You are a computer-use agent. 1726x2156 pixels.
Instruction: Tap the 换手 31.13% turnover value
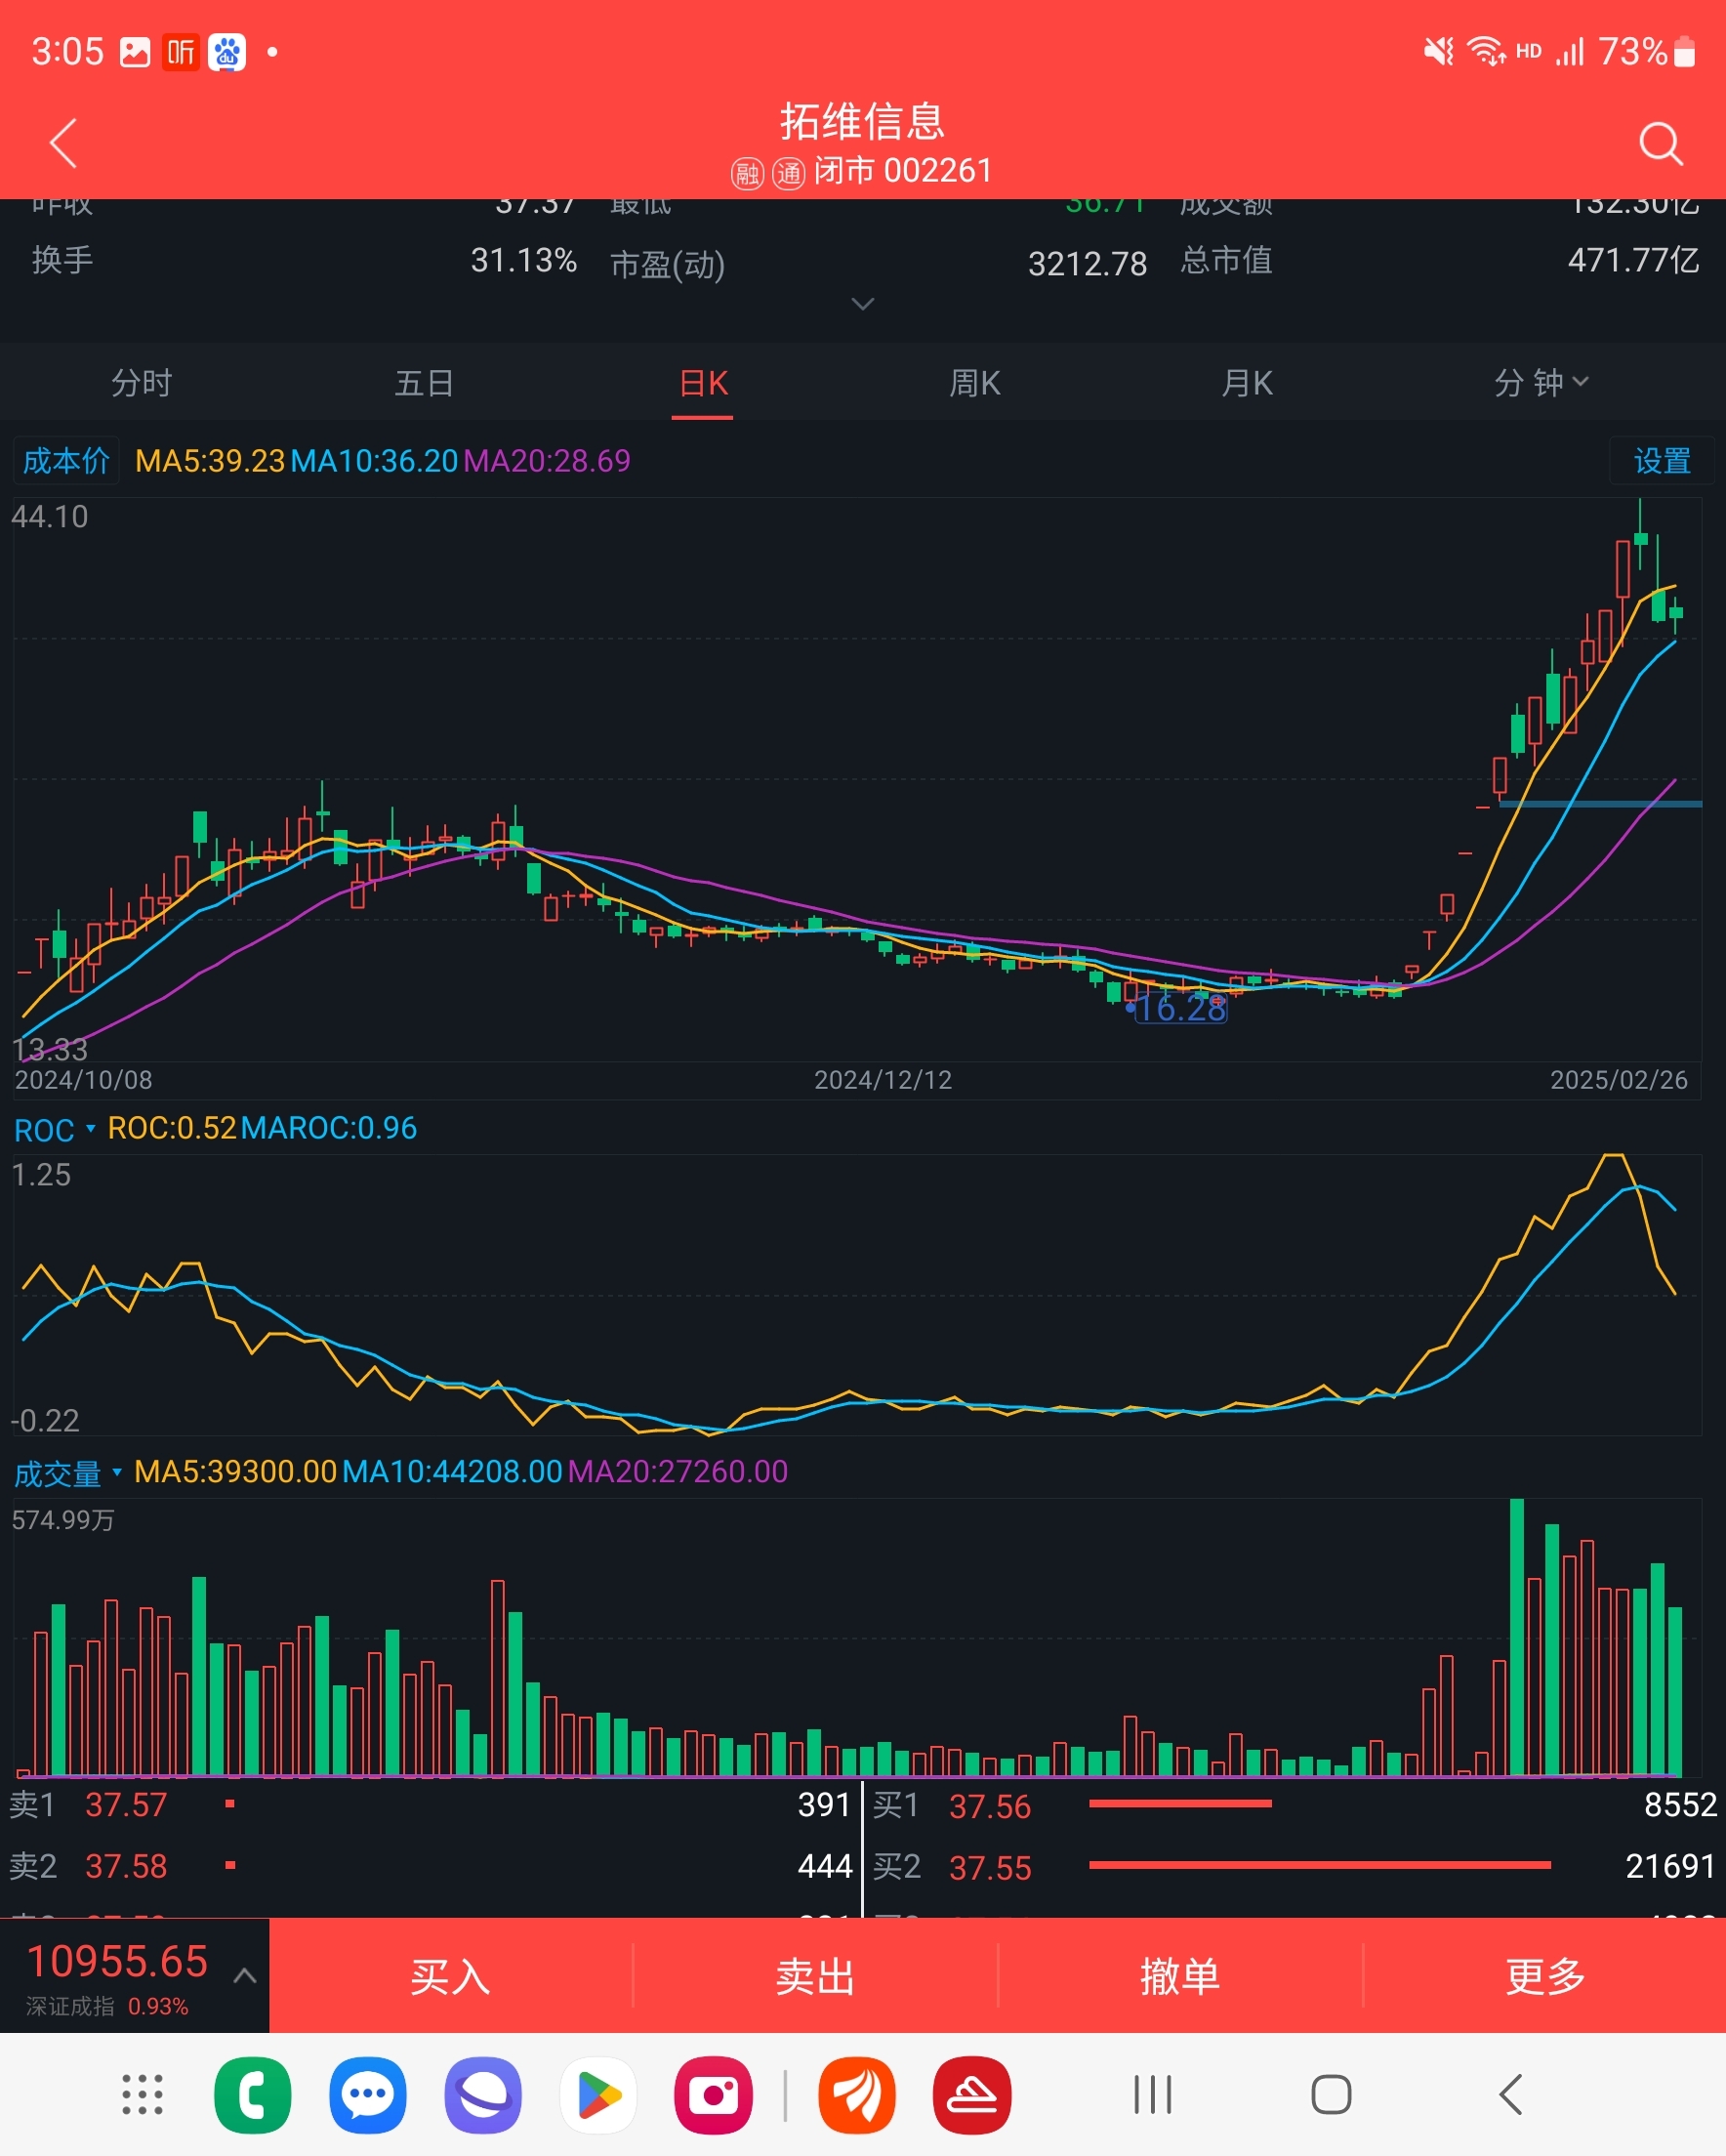point(524,261)
